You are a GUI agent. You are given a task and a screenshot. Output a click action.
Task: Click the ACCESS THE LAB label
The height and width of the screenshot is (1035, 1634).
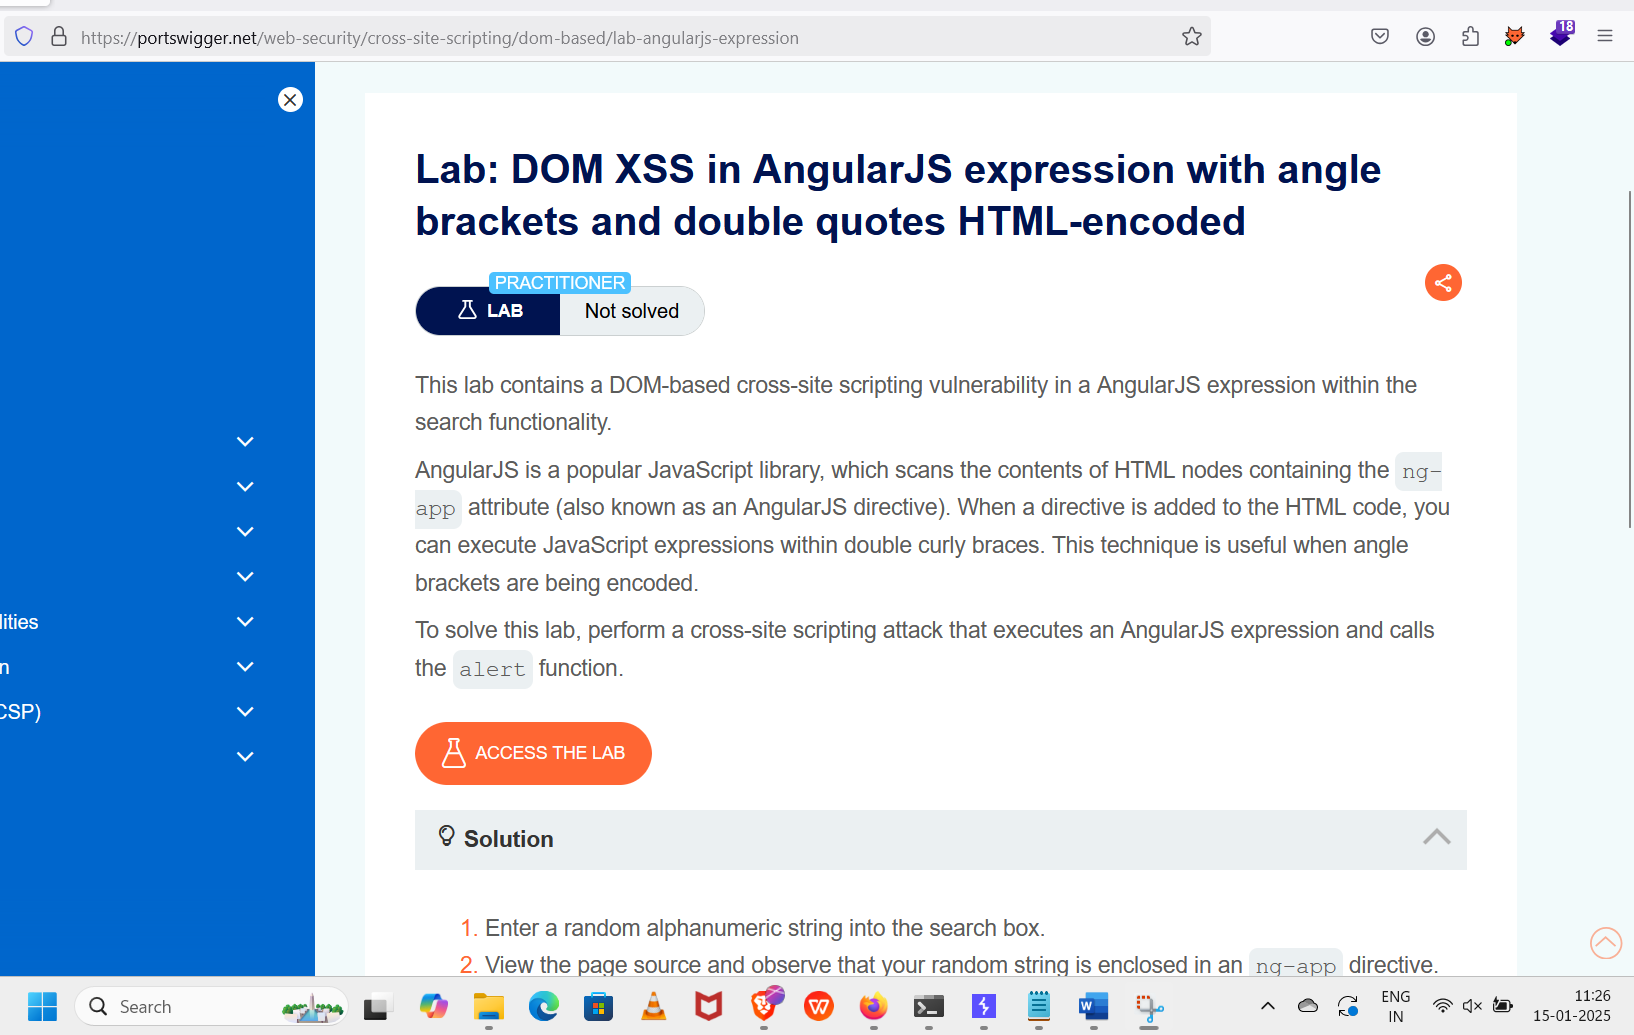coord(550,753)
